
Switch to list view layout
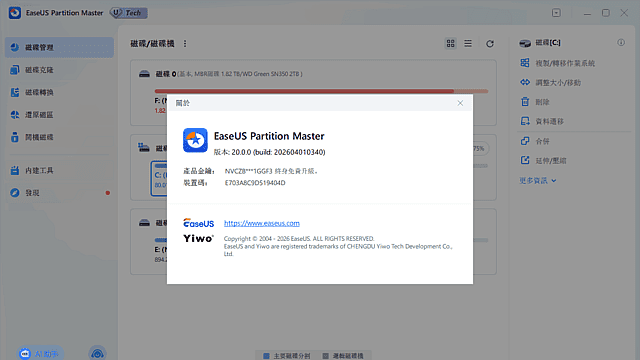point(468,43)
